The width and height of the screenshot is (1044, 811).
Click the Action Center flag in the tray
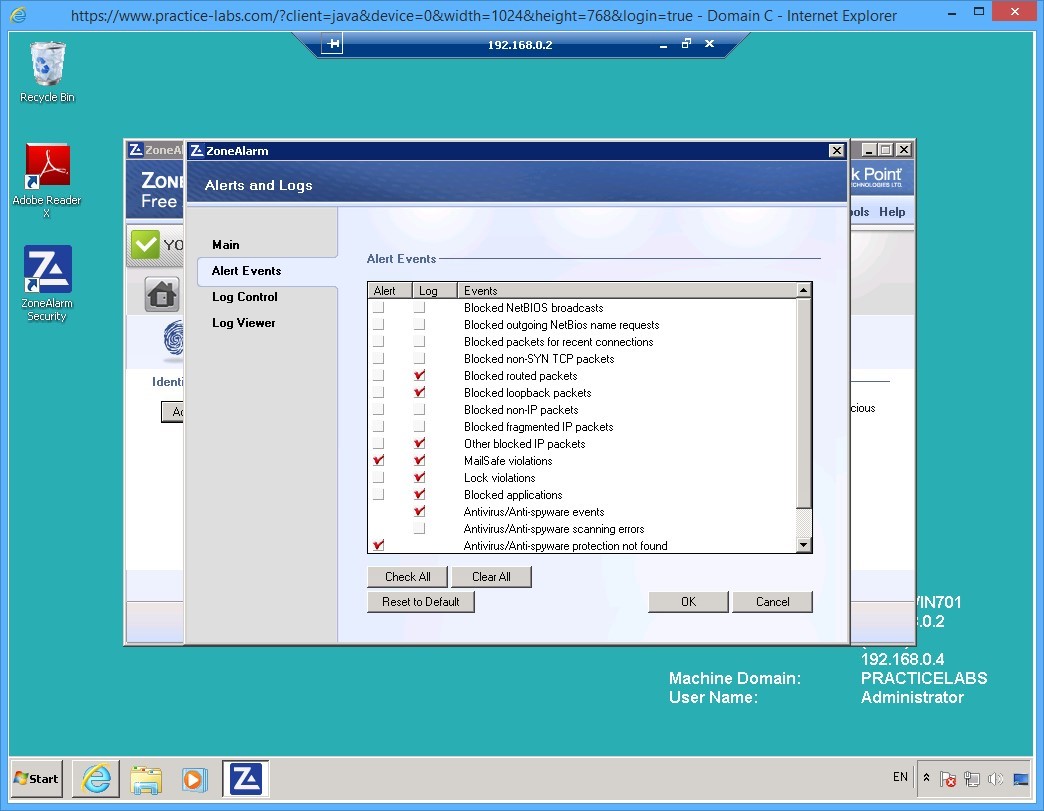click(948, 778)
